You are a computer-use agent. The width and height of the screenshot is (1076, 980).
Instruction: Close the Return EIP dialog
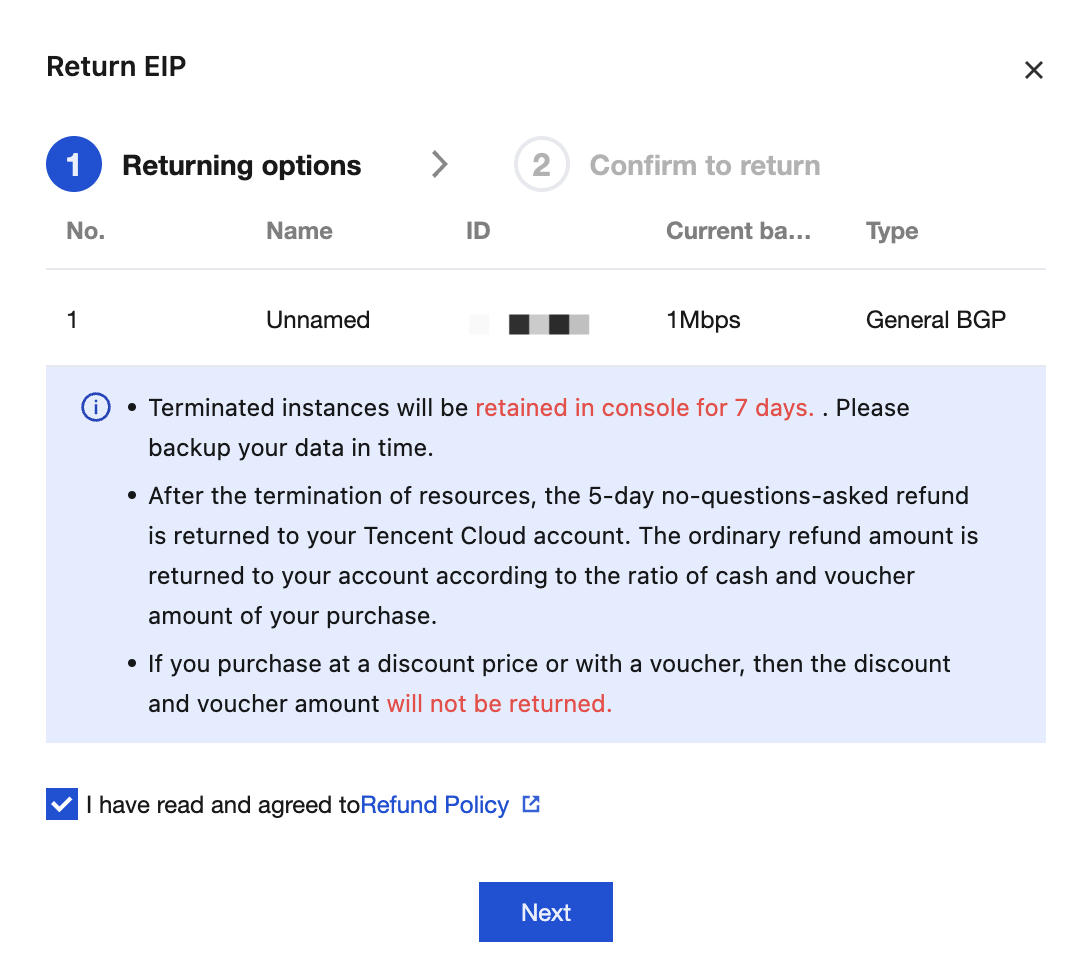[1033, 70]
